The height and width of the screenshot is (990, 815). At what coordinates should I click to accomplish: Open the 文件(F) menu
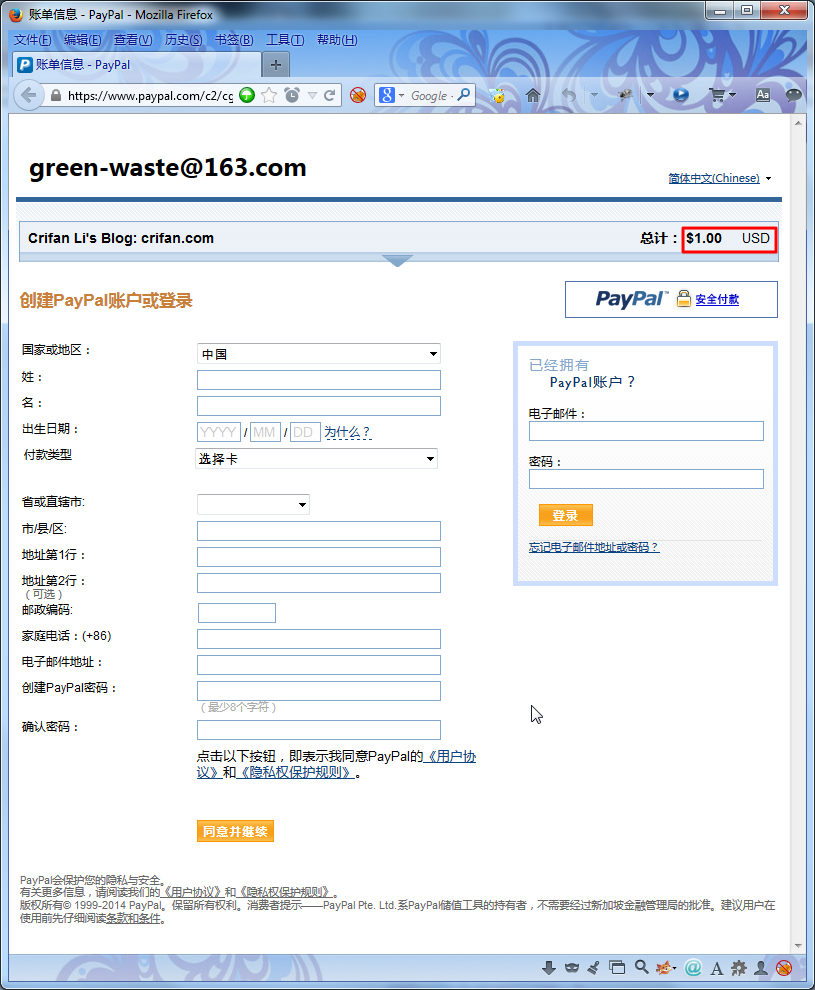point(32,40)
